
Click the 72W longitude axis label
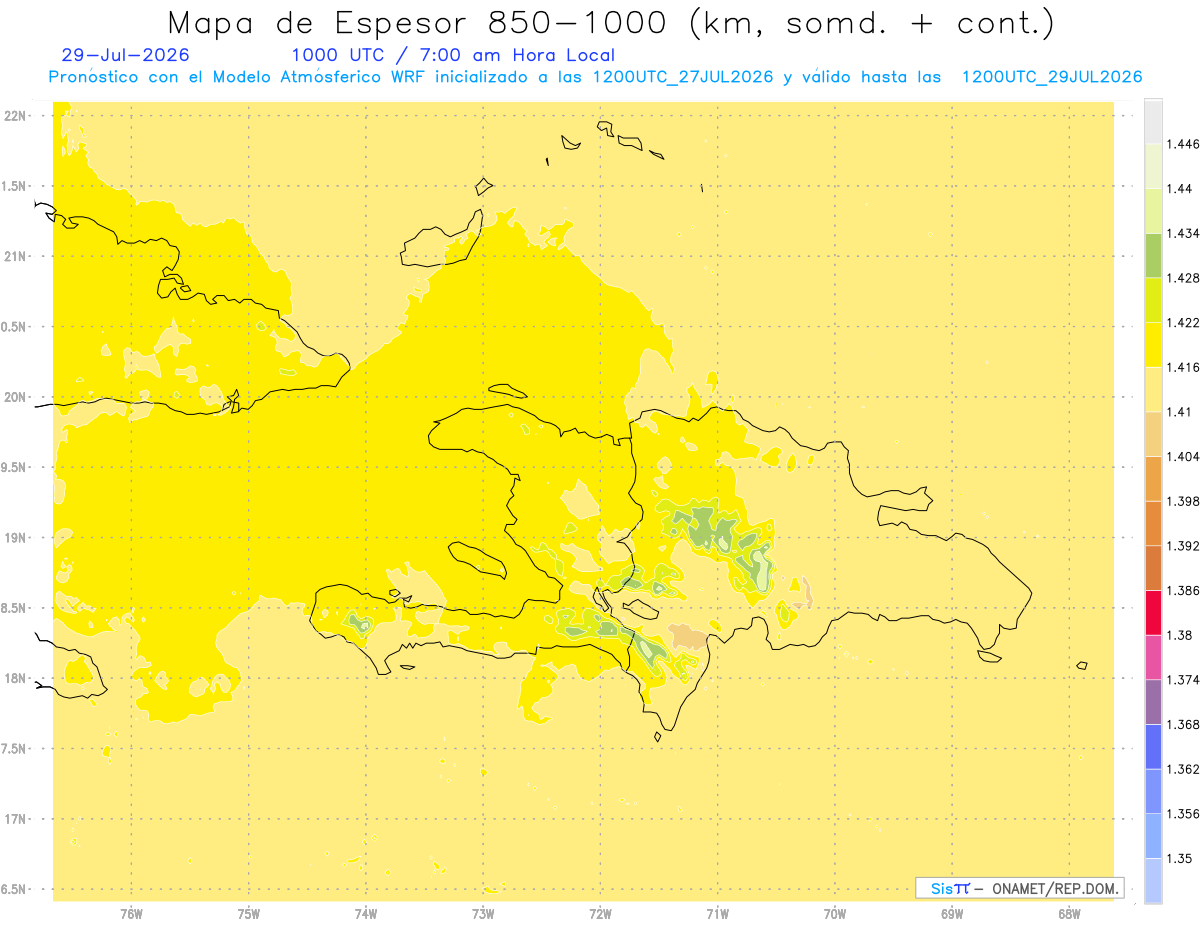point(601,914)
